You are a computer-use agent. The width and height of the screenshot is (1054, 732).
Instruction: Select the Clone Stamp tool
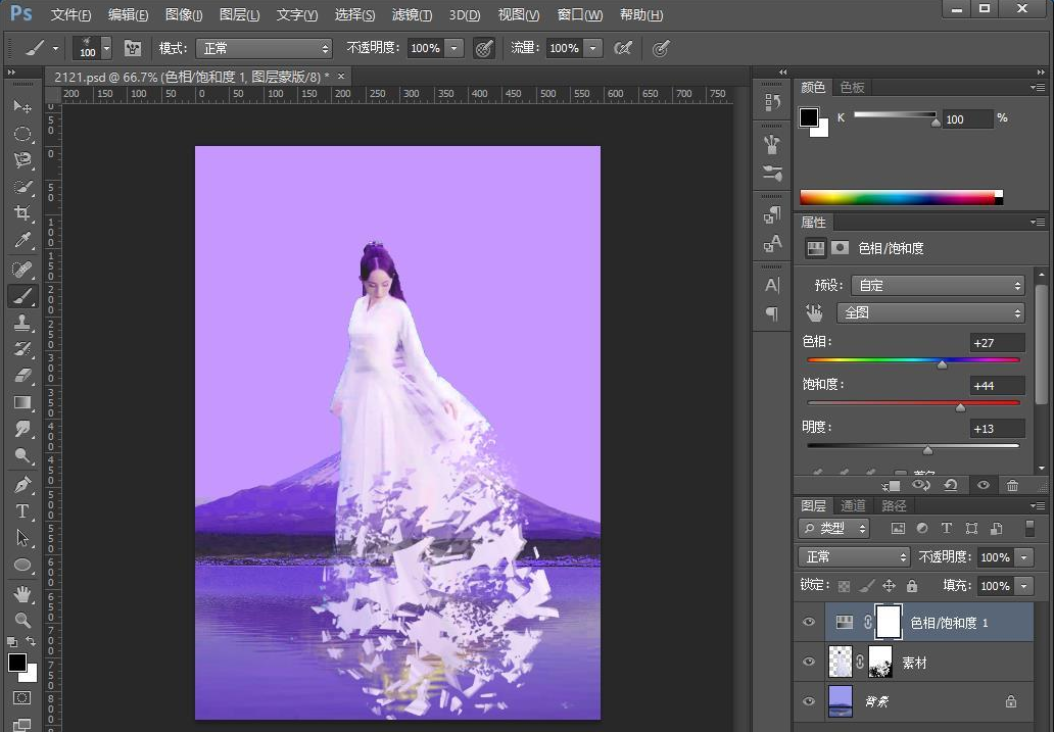click(x=22, y=322)
